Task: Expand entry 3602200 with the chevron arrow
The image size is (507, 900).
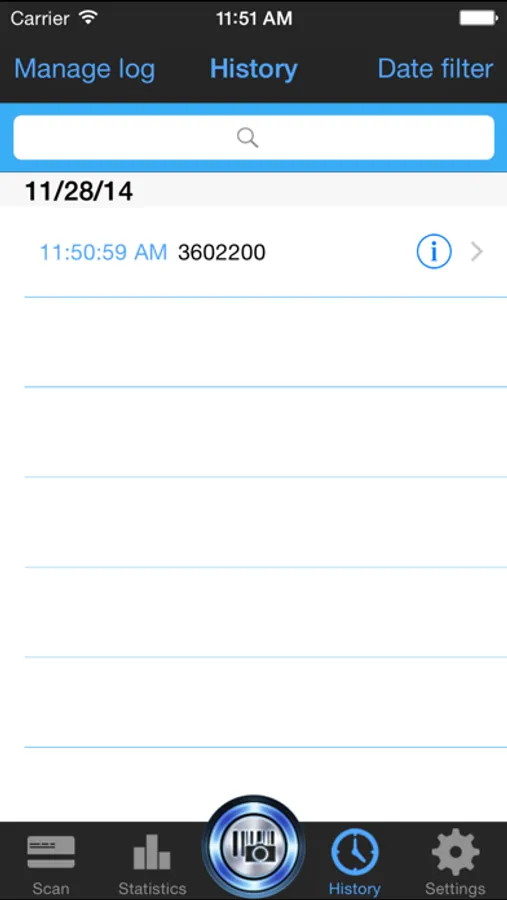Action: coord(477,251)
